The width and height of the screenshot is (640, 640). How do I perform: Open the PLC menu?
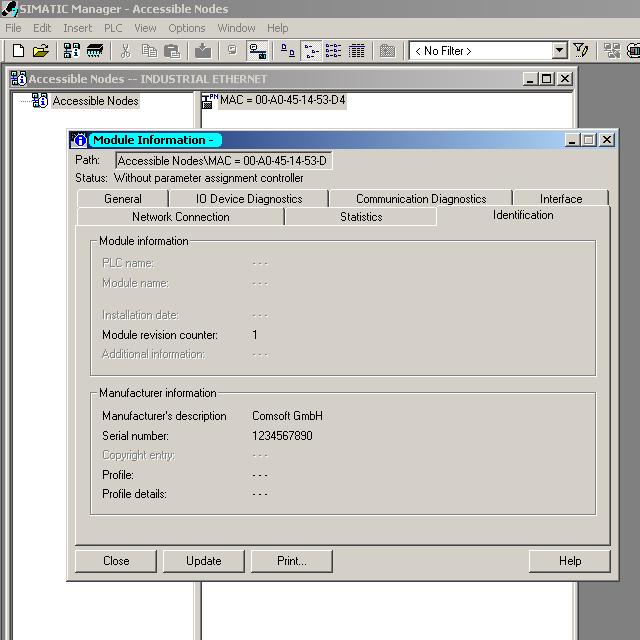click(x=112, y=28)
